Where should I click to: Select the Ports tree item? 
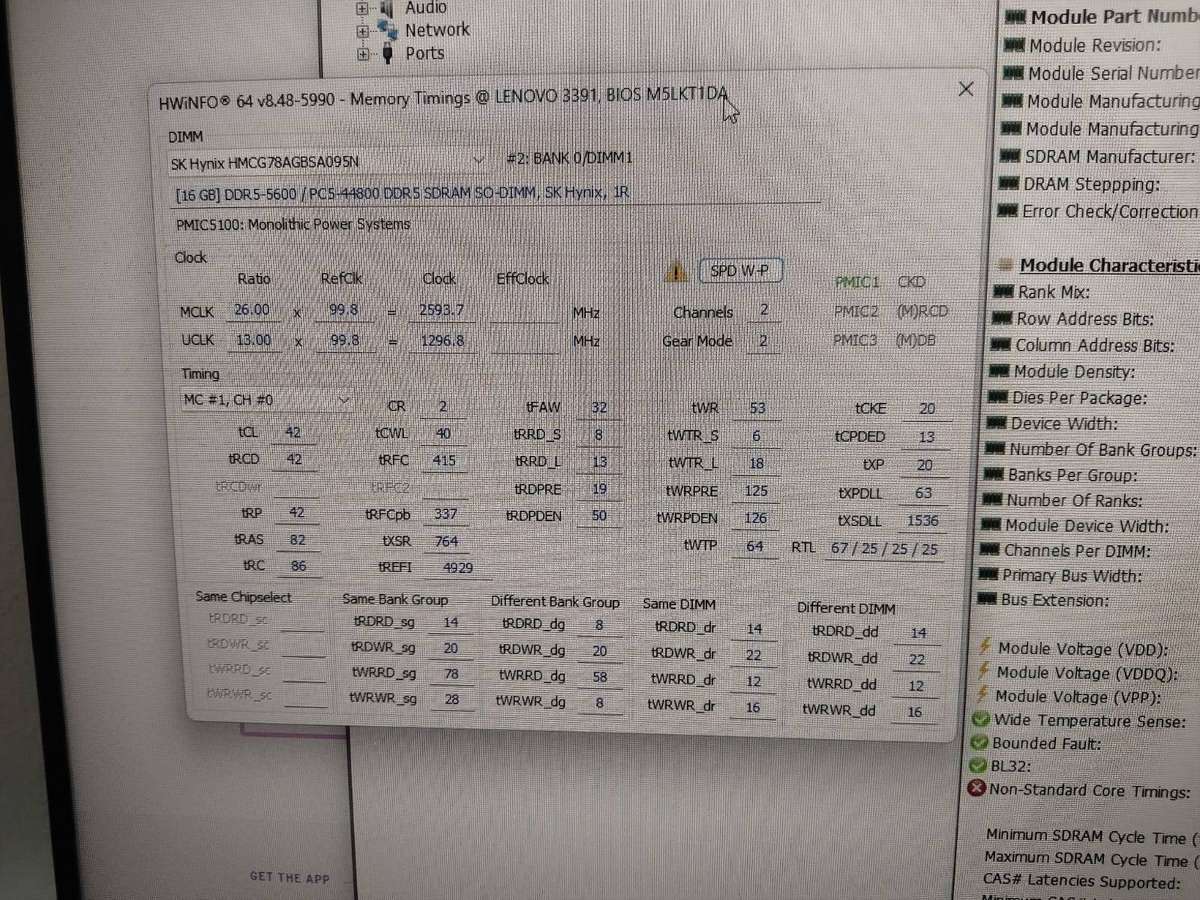coord(425,53)
